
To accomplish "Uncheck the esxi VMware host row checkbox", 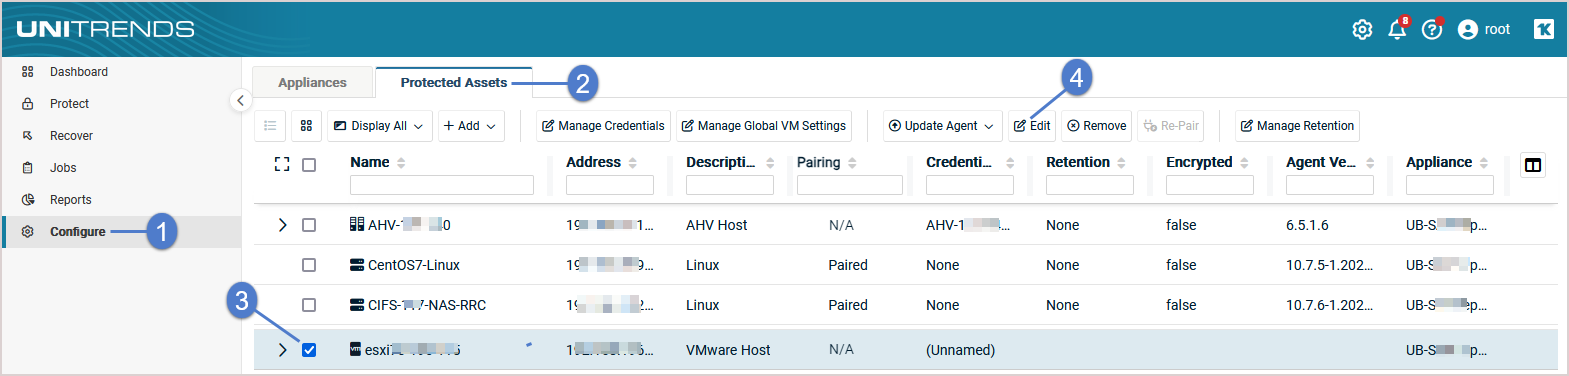I will (309, 350).
